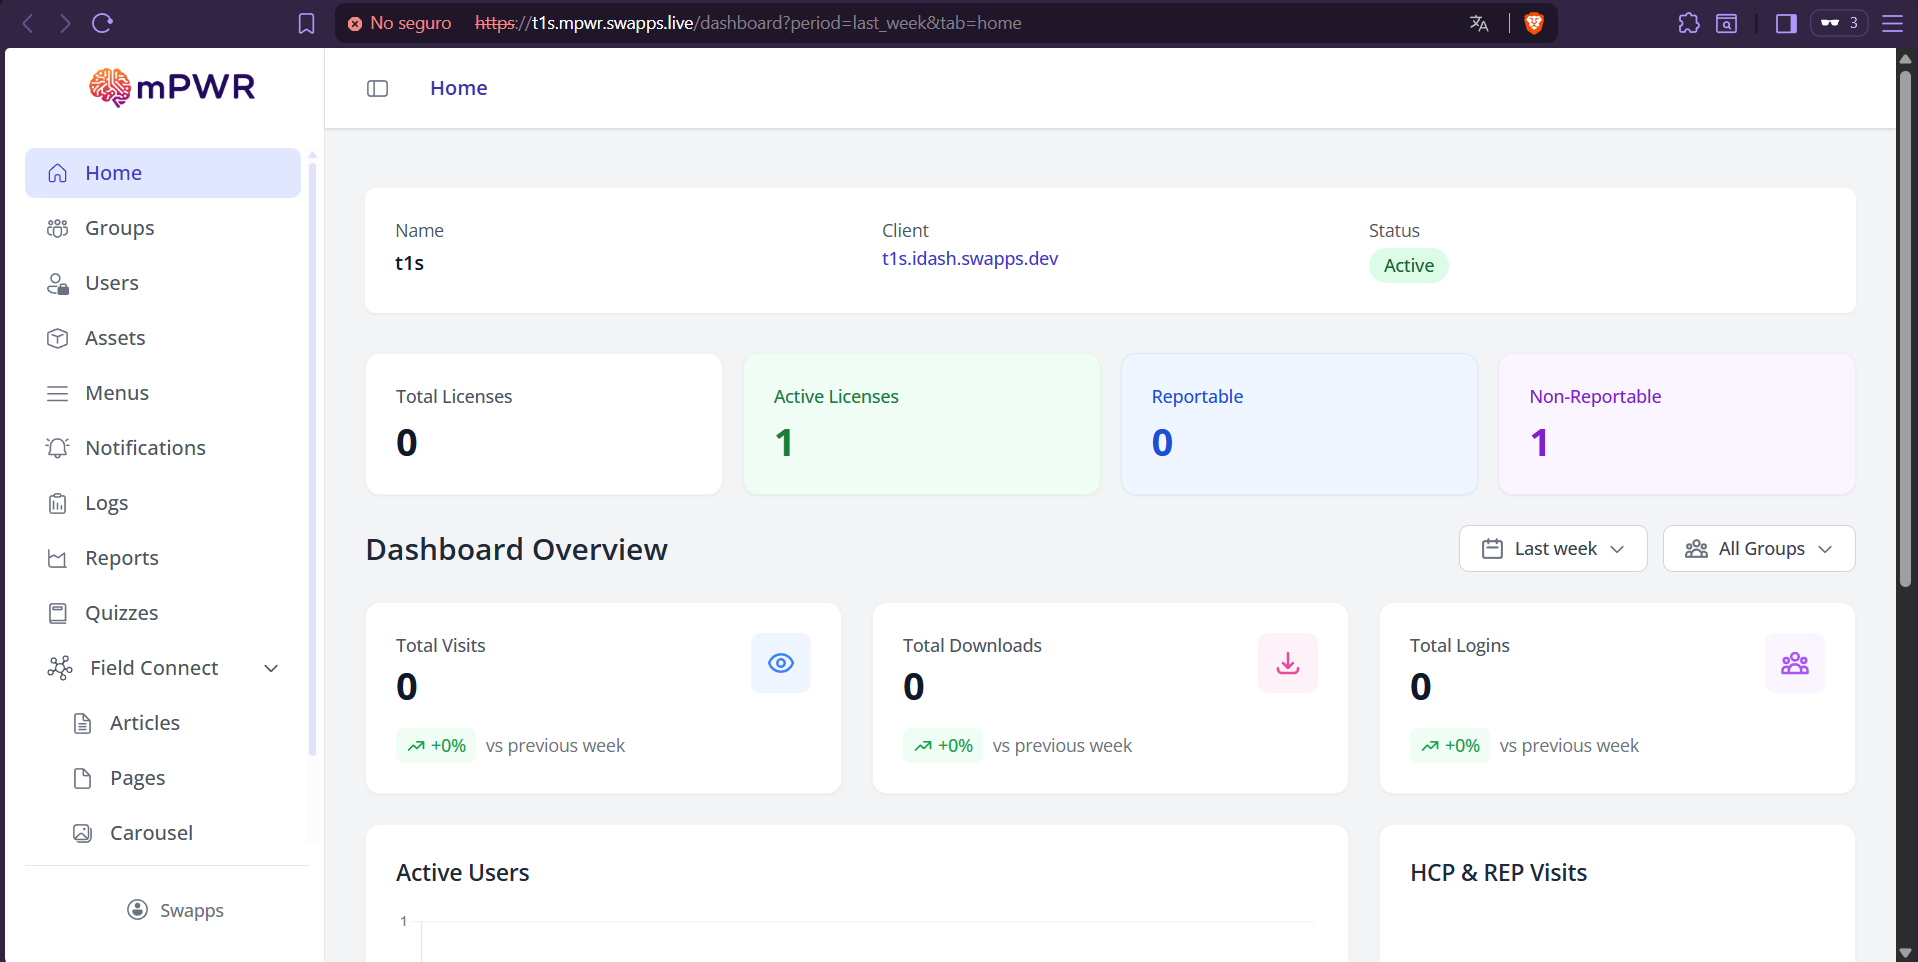This screenshot has height=962, width=1918.
Task: Click the users icon on Total Logins card
Action: [1795, 663]
